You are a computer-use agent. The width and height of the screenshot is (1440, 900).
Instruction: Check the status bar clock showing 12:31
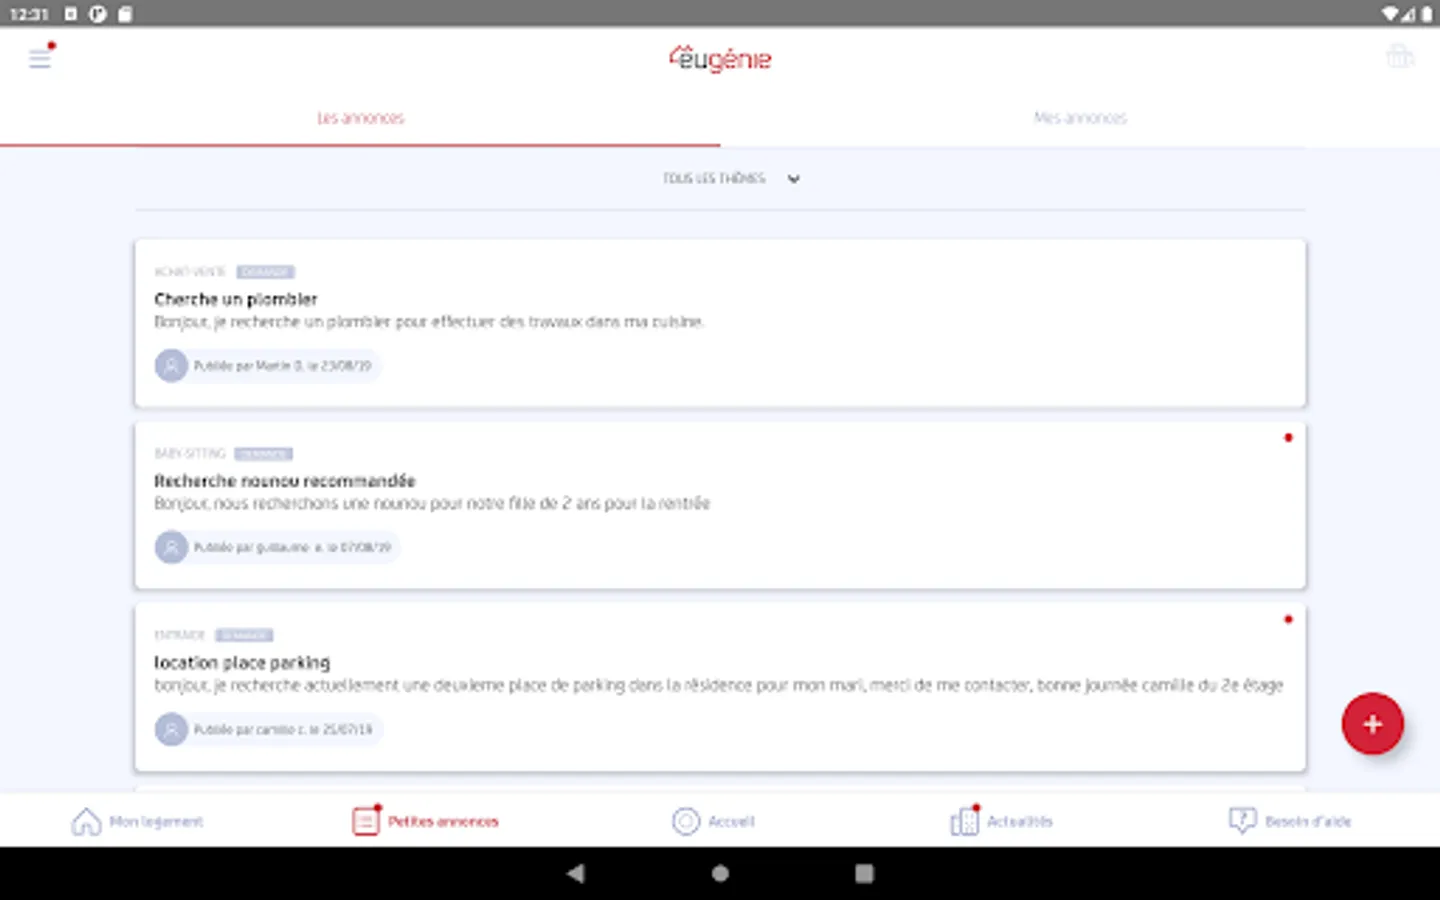tap(29, 14)
